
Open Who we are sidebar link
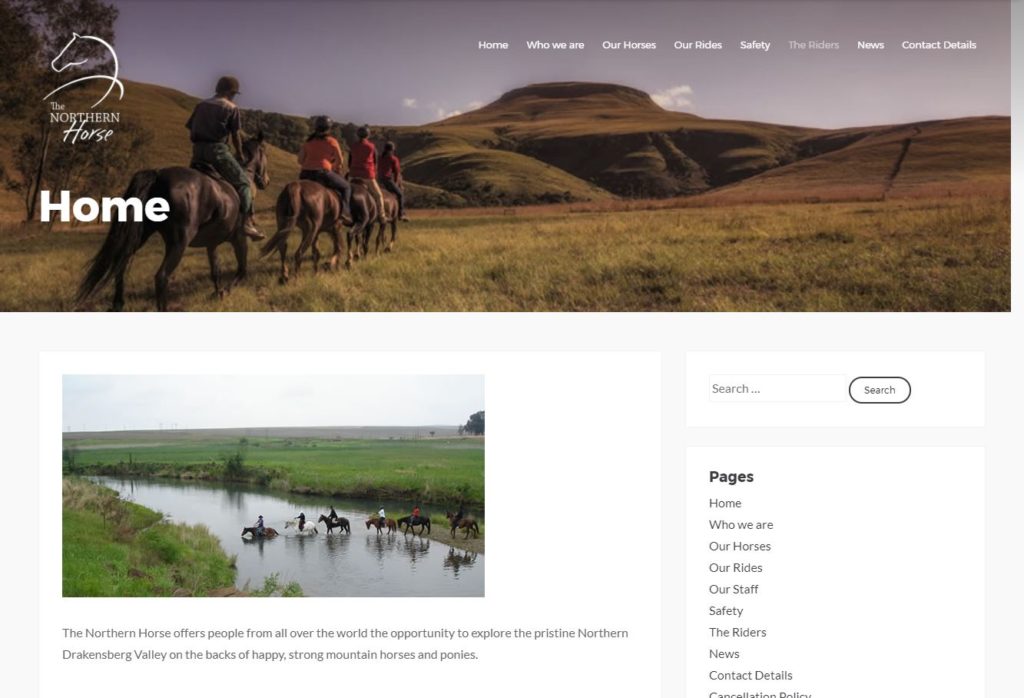tap(741, 525)
